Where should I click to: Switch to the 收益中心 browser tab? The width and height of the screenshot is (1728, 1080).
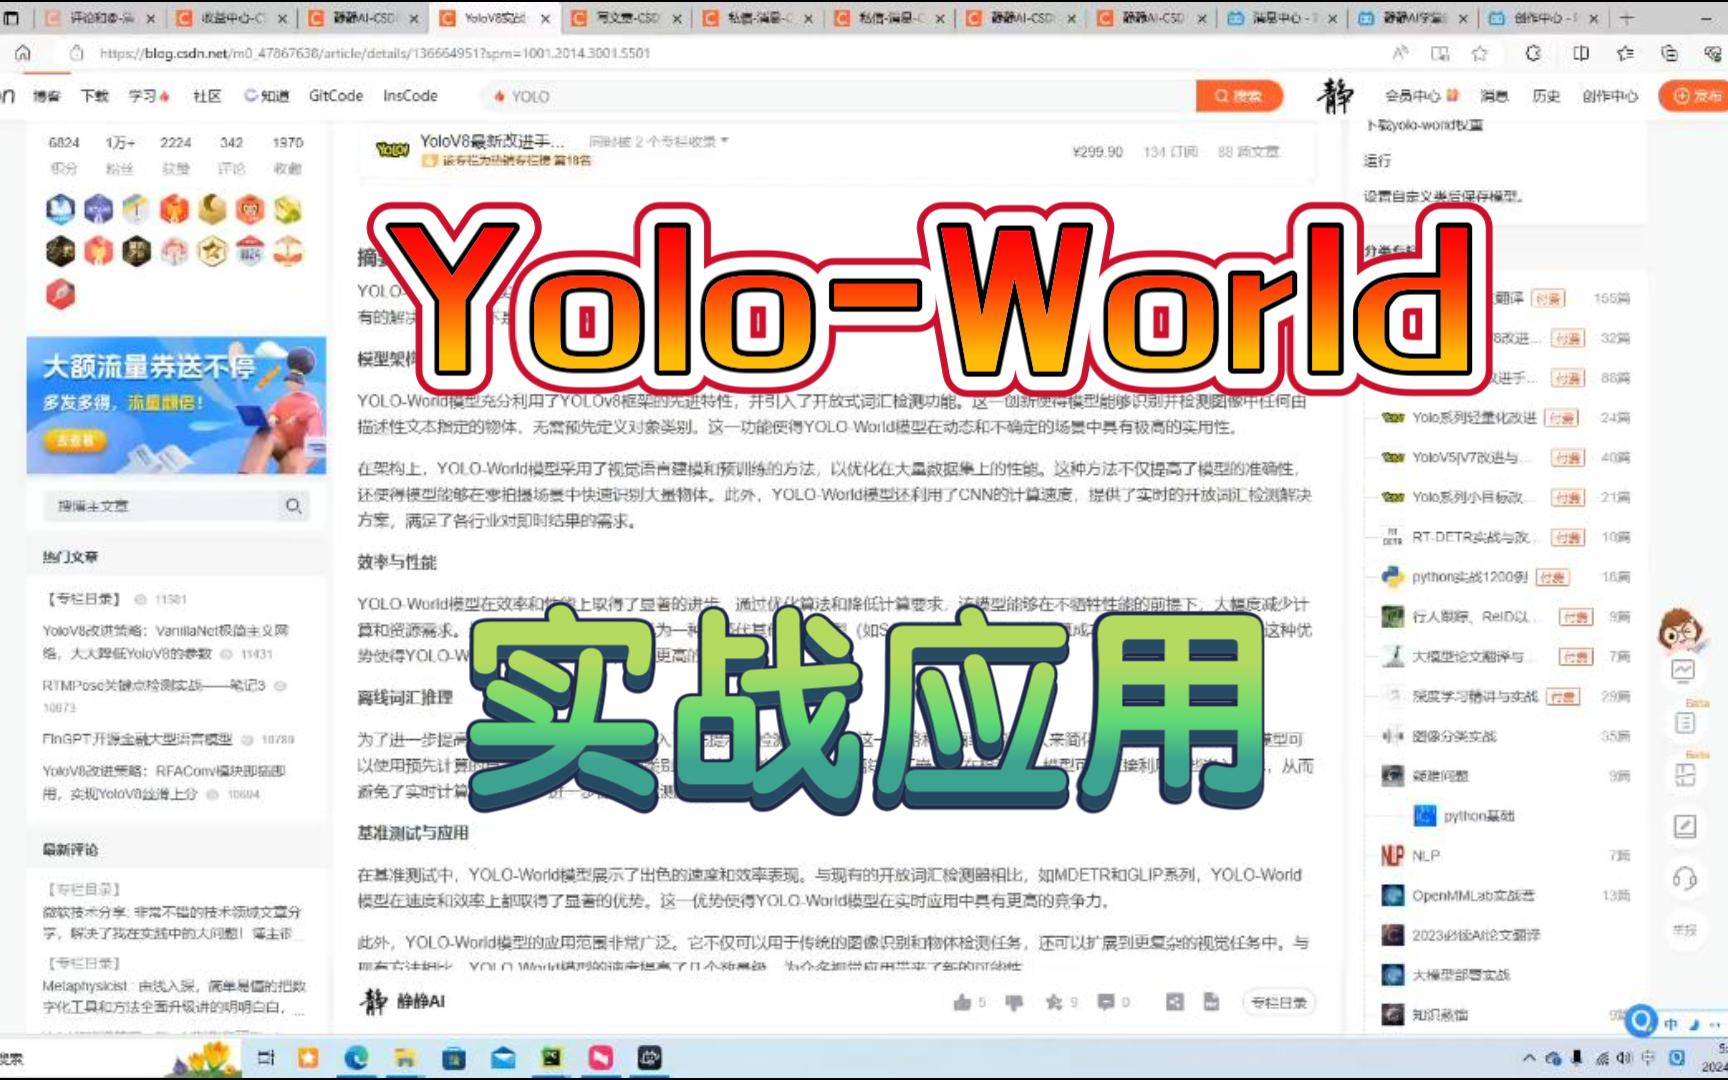point(231,18)
